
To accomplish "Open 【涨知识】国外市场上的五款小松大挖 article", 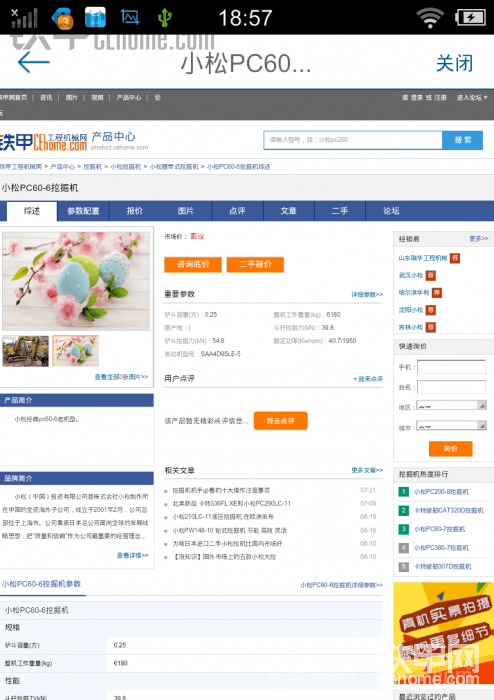I will 224,557.
